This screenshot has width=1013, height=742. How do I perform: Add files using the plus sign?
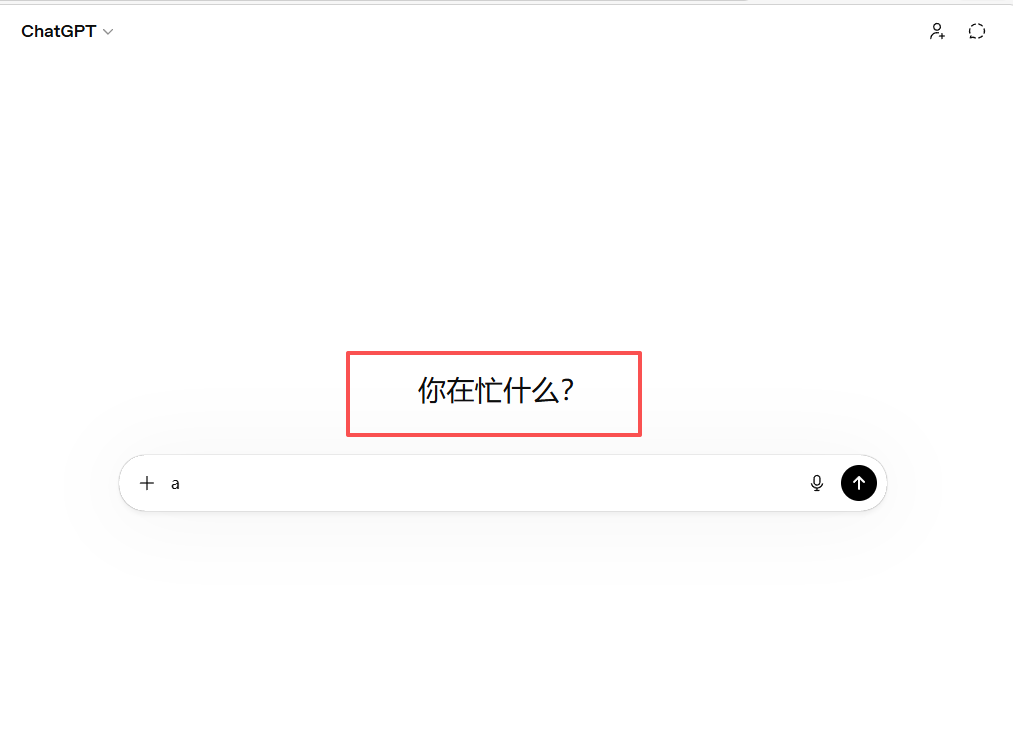pos(147,483)
